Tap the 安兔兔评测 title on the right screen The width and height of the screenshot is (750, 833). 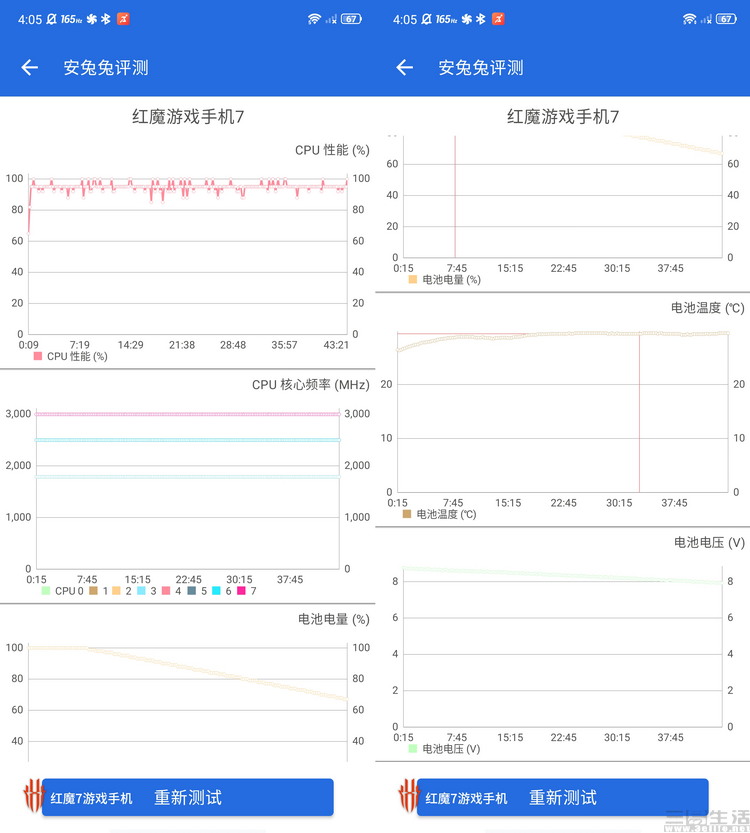(481, 67)
